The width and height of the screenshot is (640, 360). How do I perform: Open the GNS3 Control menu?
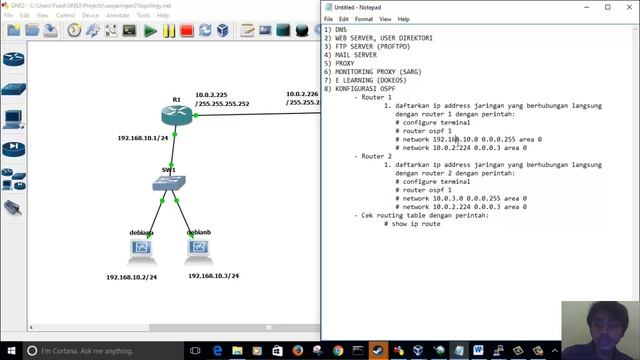pos(65,15)
